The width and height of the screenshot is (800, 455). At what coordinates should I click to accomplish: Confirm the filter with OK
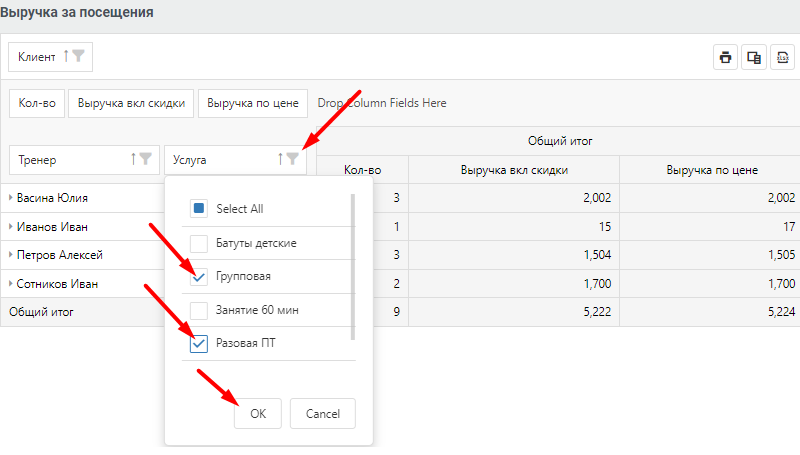pos(258,414)
